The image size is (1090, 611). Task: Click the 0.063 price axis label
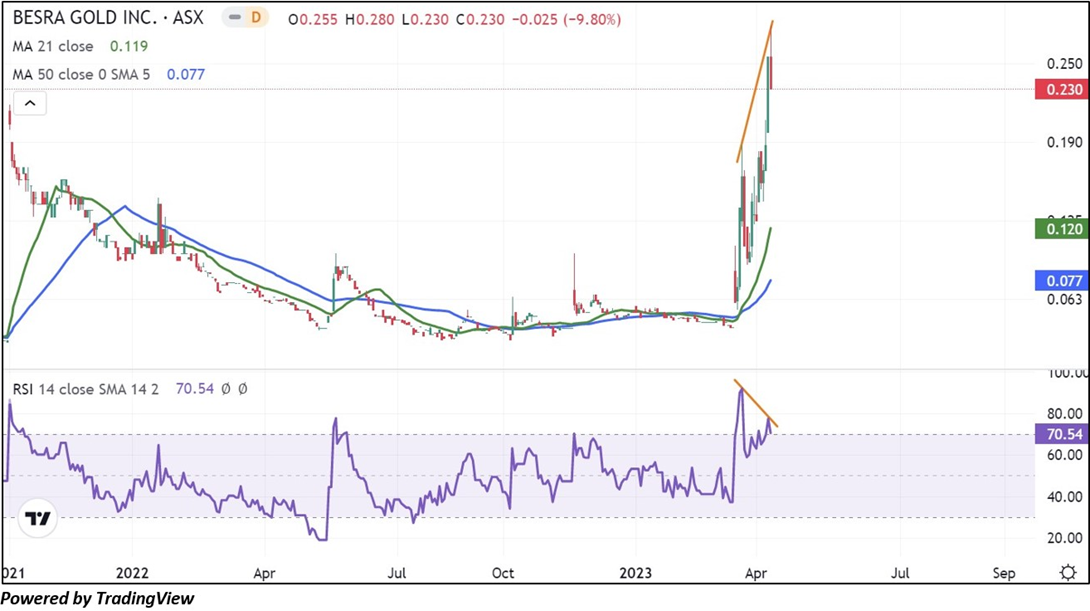(1064, 300)
